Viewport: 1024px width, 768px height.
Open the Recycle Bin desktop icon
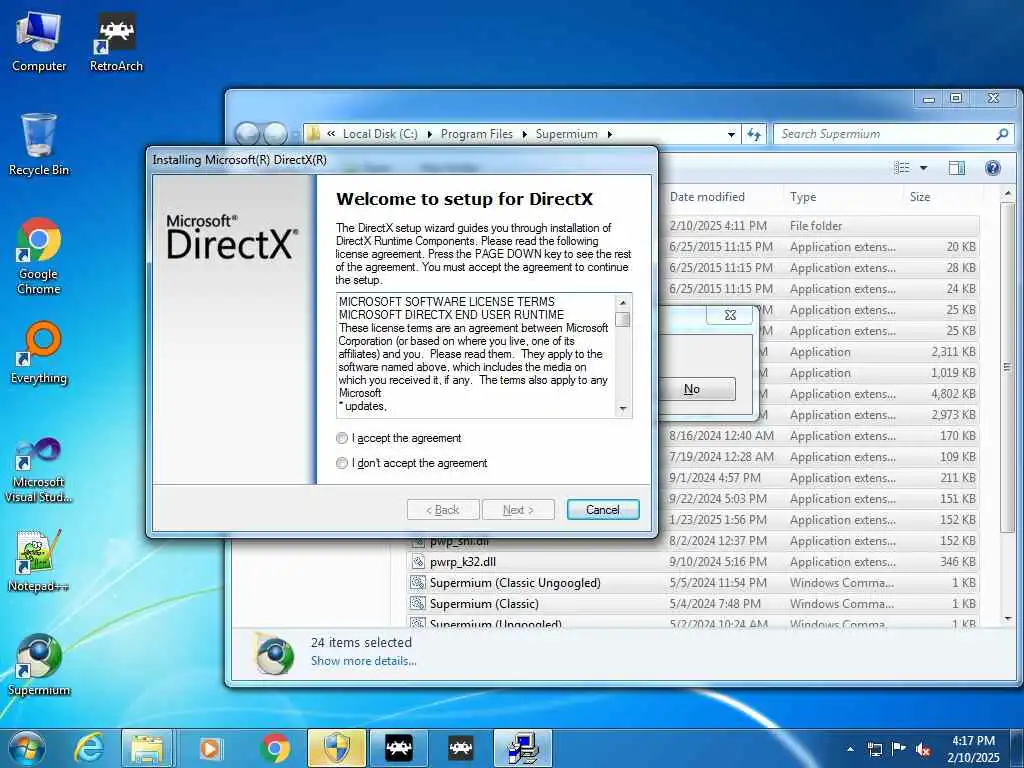click(x=39, y=145)
